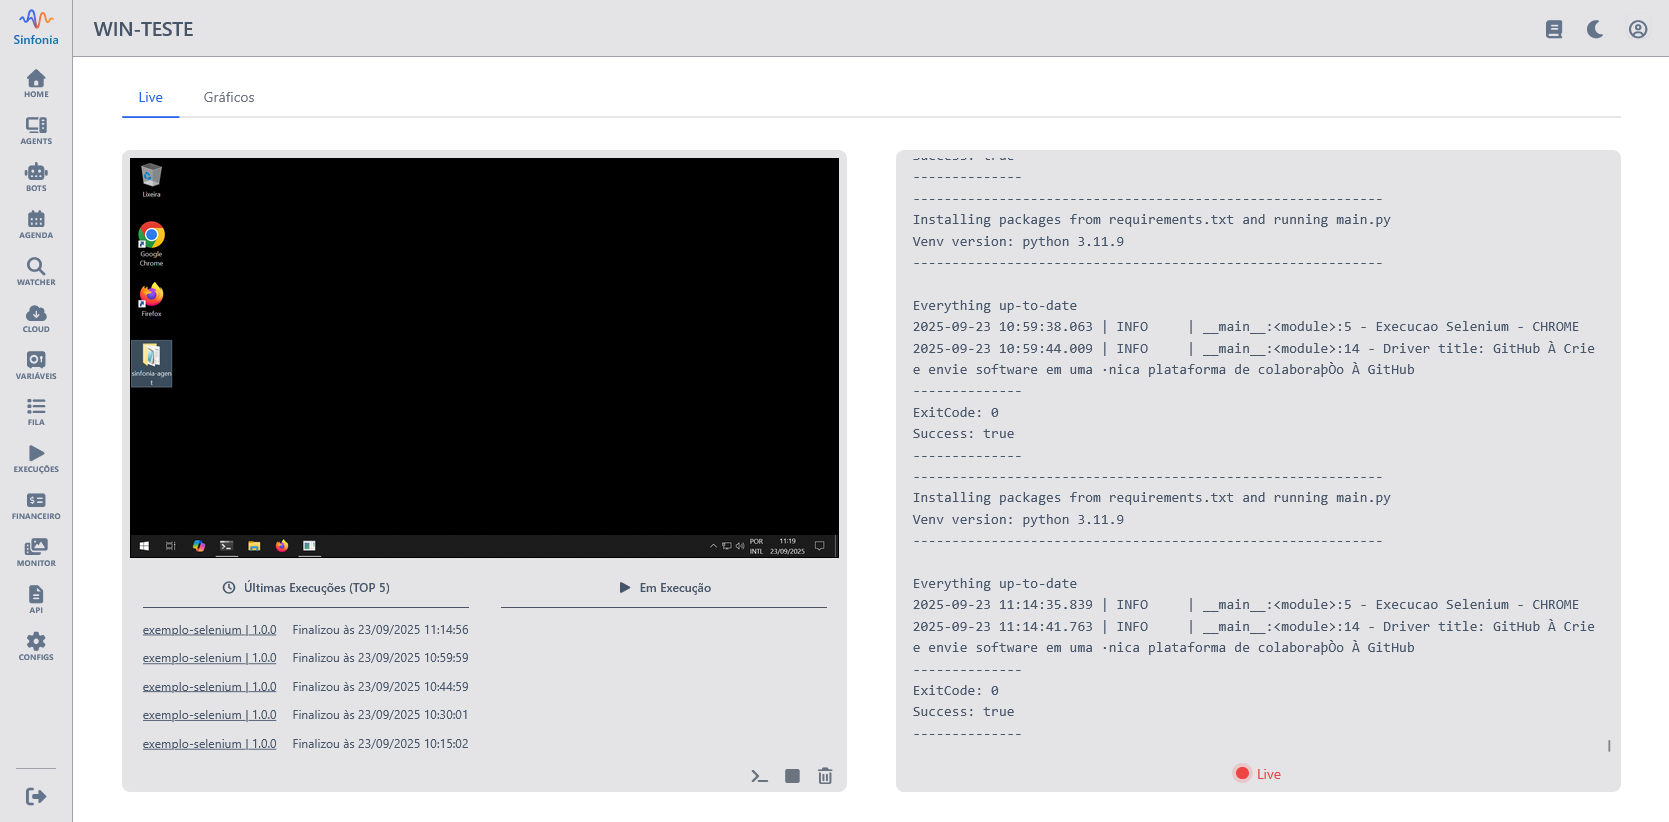Open the Financeiro section
Screen dimensions: 1669x822
point(36,505)
